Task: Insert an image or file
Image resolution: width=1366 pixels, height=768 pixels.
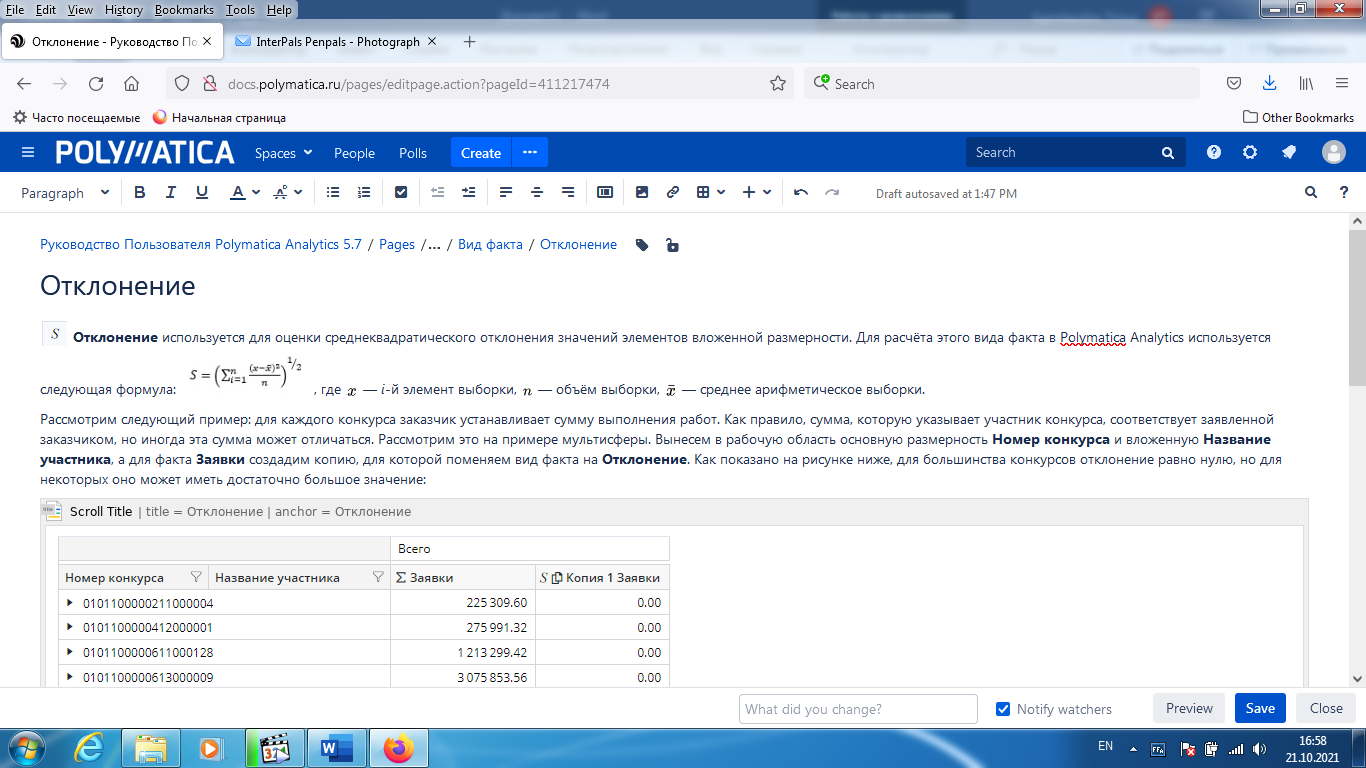Action: 642,193
